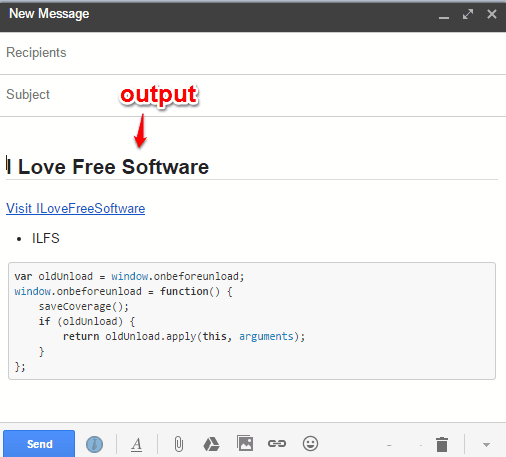Viewport: 506px width, 457px height.
Task: Send the composed email
Action: click(x=39, y=444)
